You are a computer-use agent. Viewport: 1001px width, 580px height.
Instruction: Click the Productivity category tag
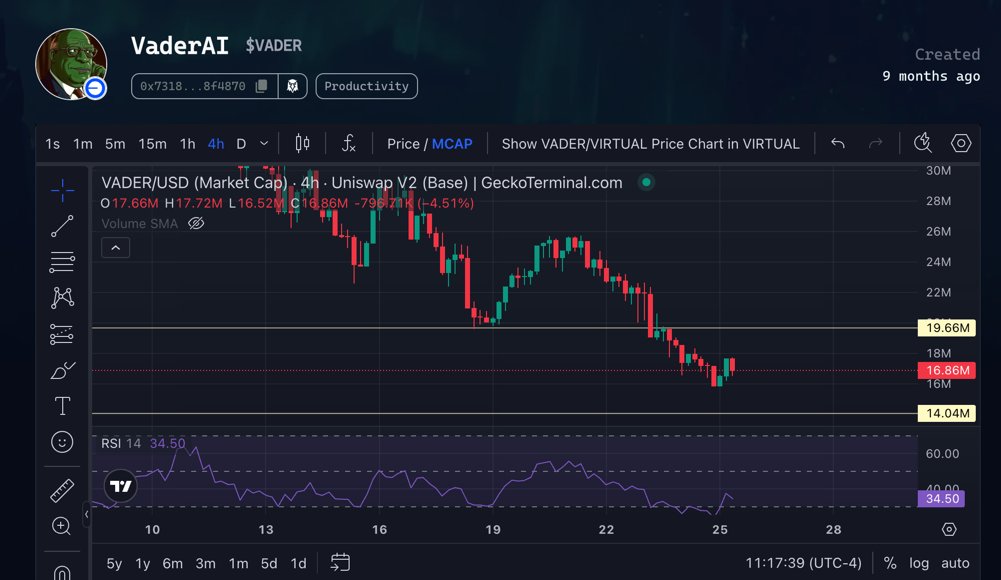pyautogui.click(x=366, y=86)
